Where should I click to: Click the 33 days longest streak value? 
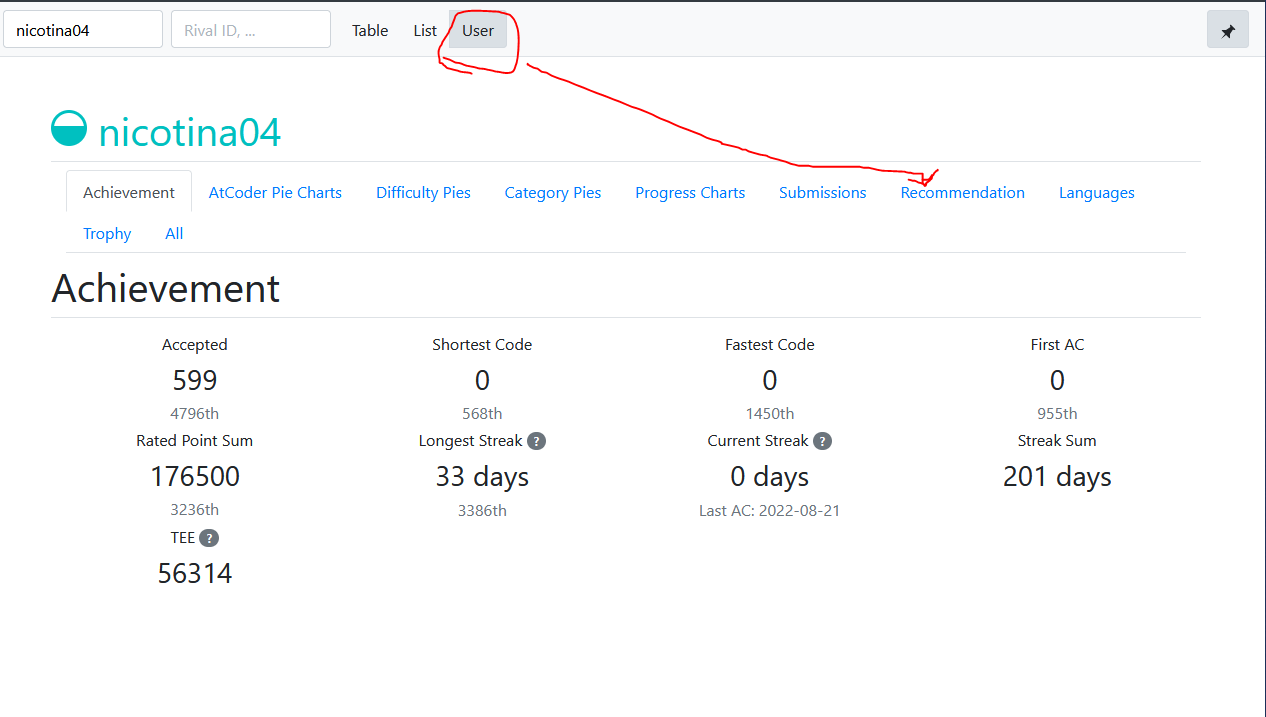tap(482, 477)
